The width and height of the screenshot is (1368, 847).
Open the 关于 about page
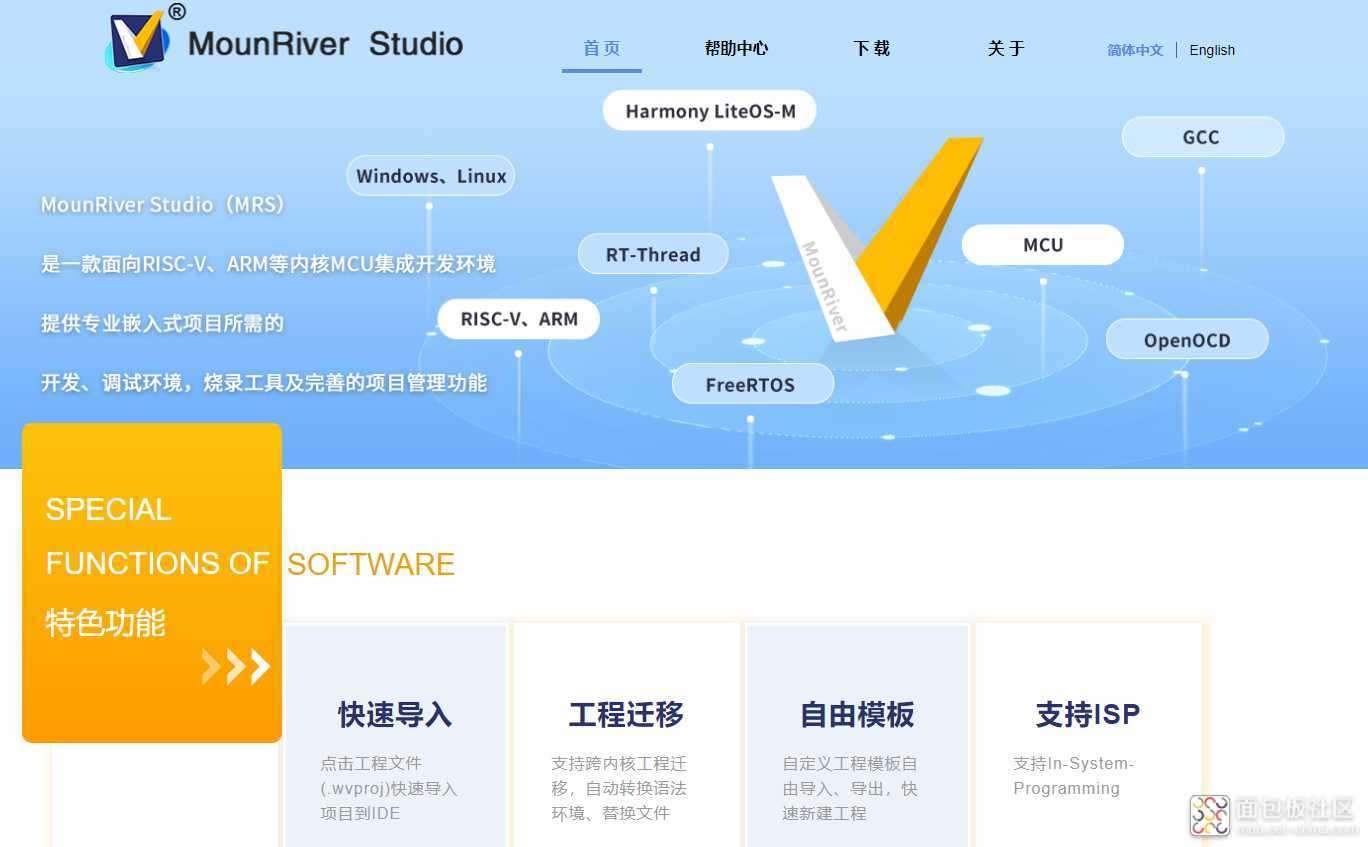(x=1006, y=48)
